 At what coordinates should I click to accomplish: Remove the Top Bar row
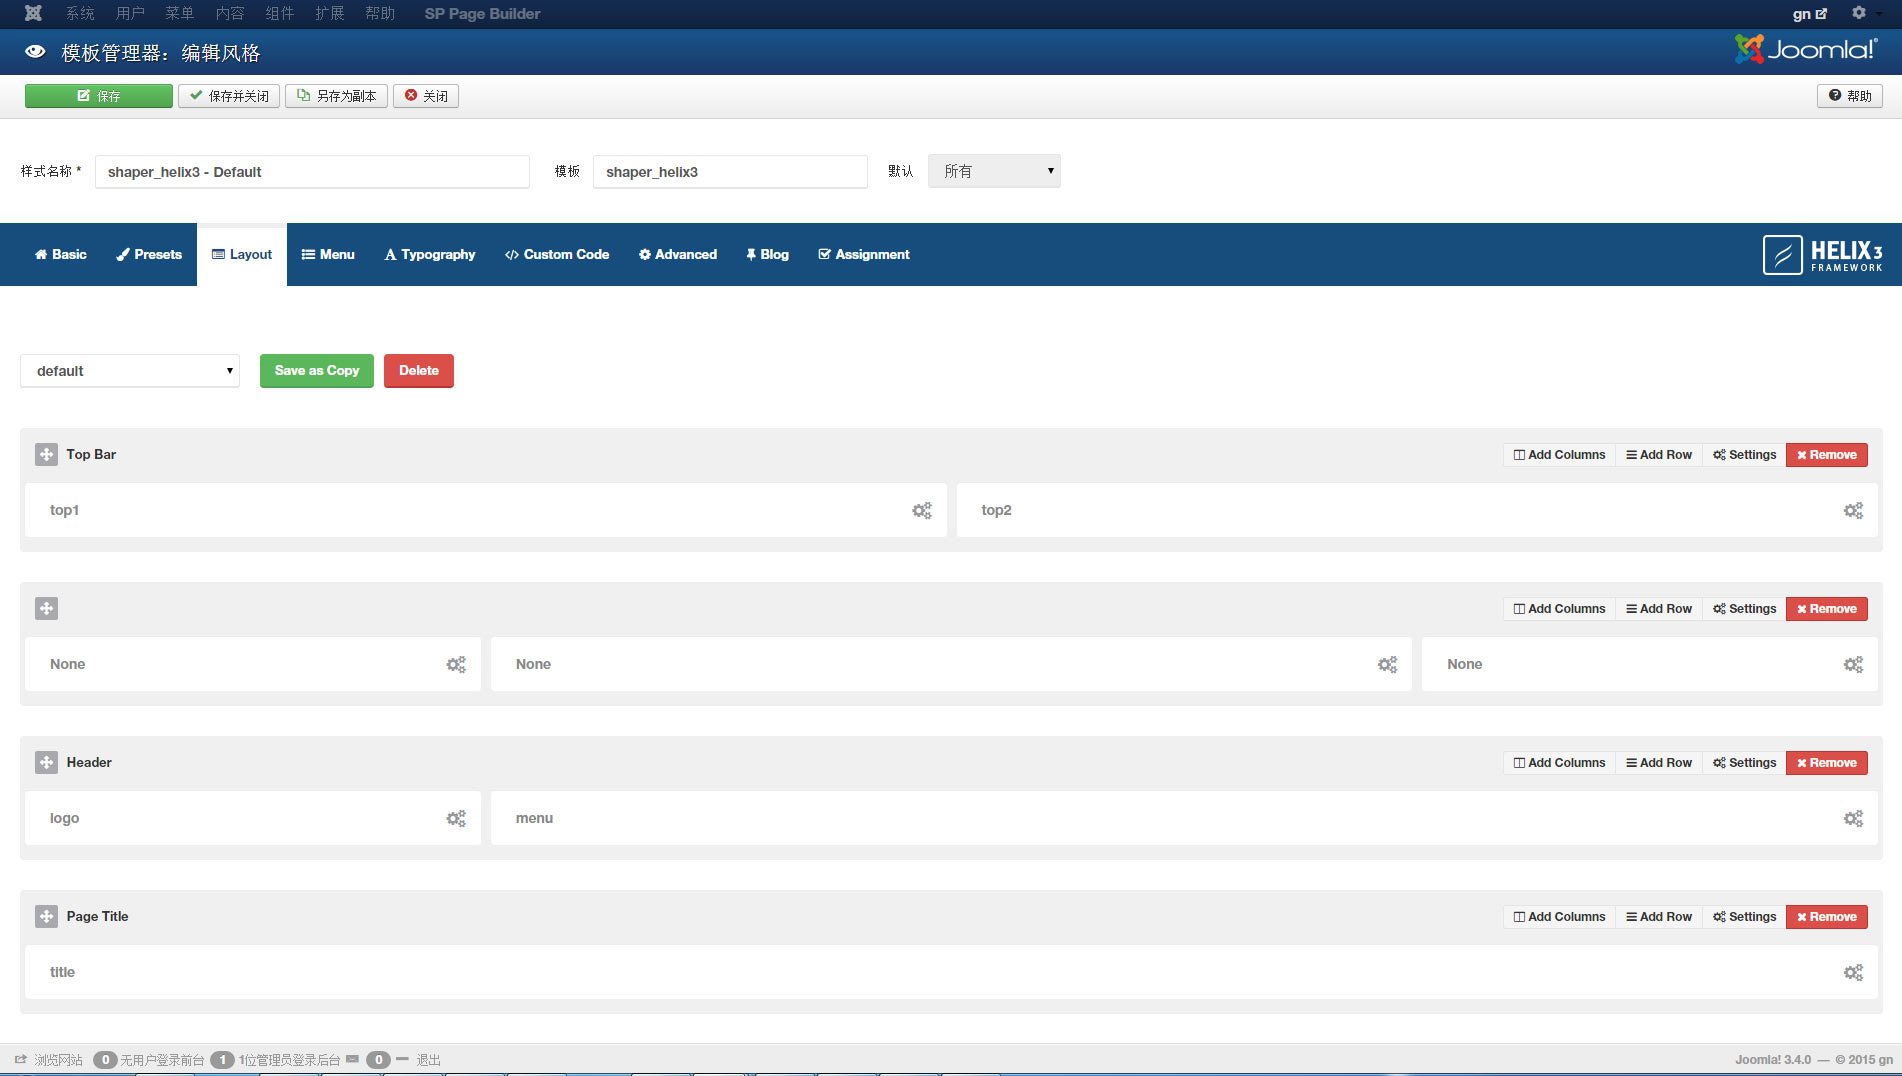coord(1826,454)
